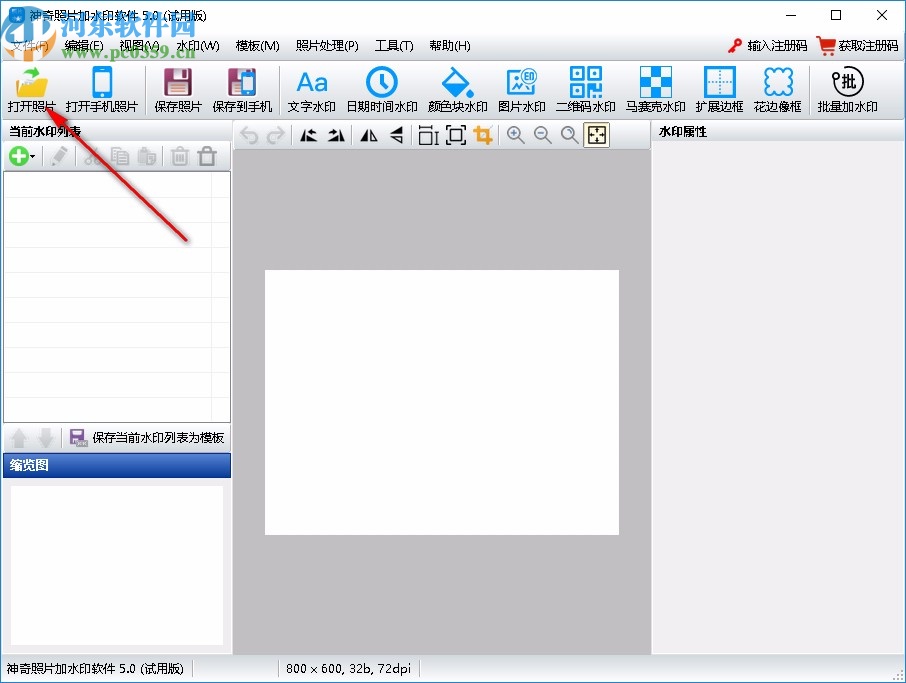
Task: Click status bar text 800 x 600, 32b, 72dpi
Action: click(348, 669)
